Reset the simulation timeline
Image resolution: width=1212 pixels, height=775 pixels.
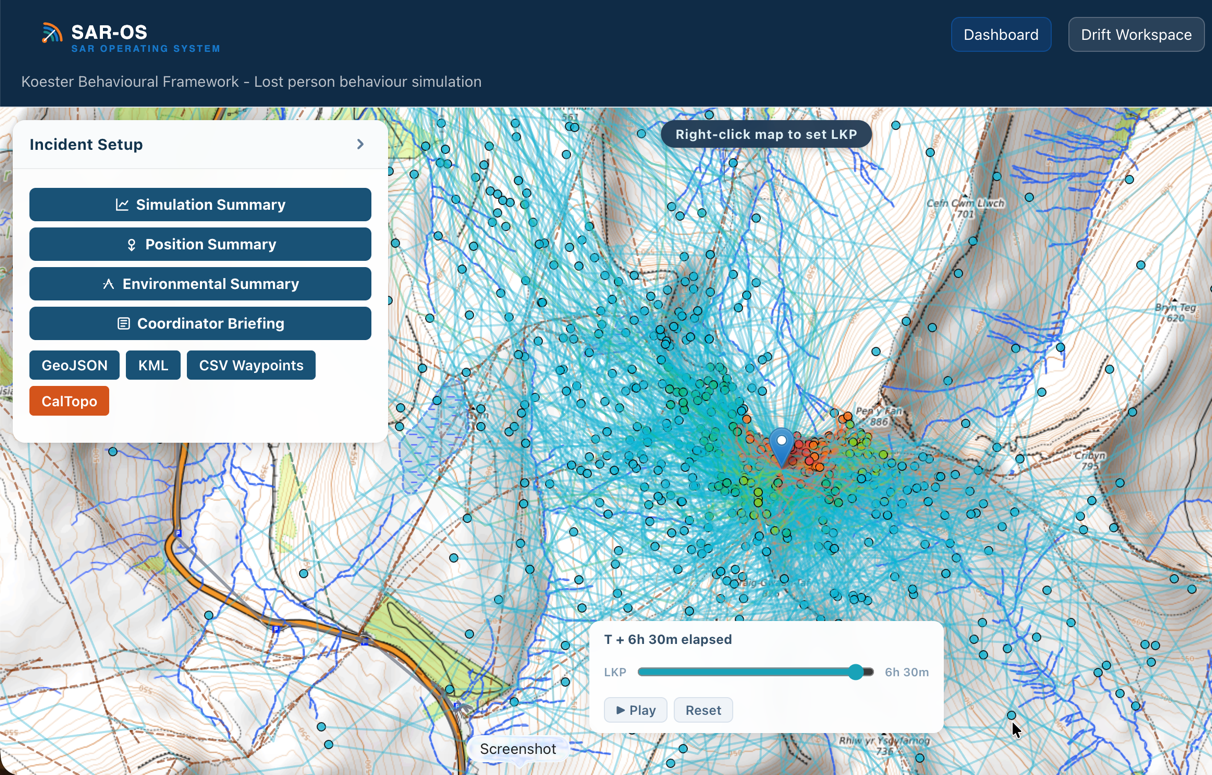point(703,710)
